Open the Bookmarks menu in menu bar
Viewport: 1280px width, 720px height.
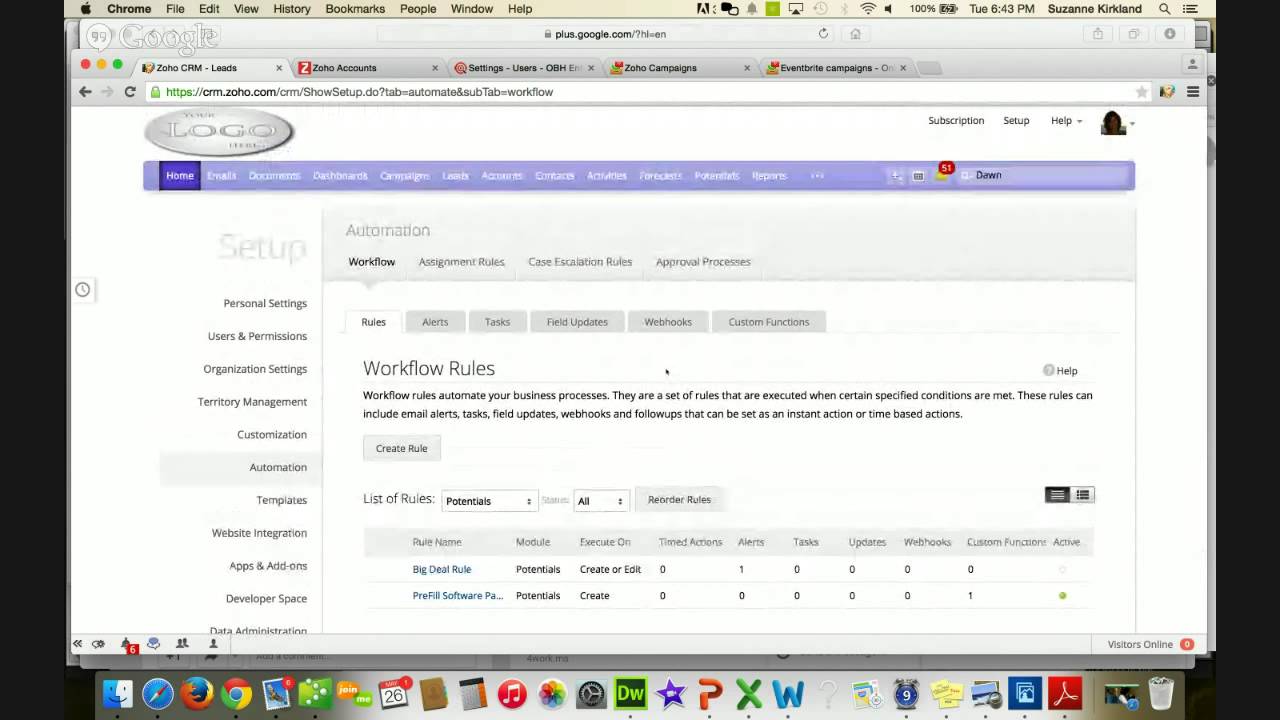tap(355, 9)
